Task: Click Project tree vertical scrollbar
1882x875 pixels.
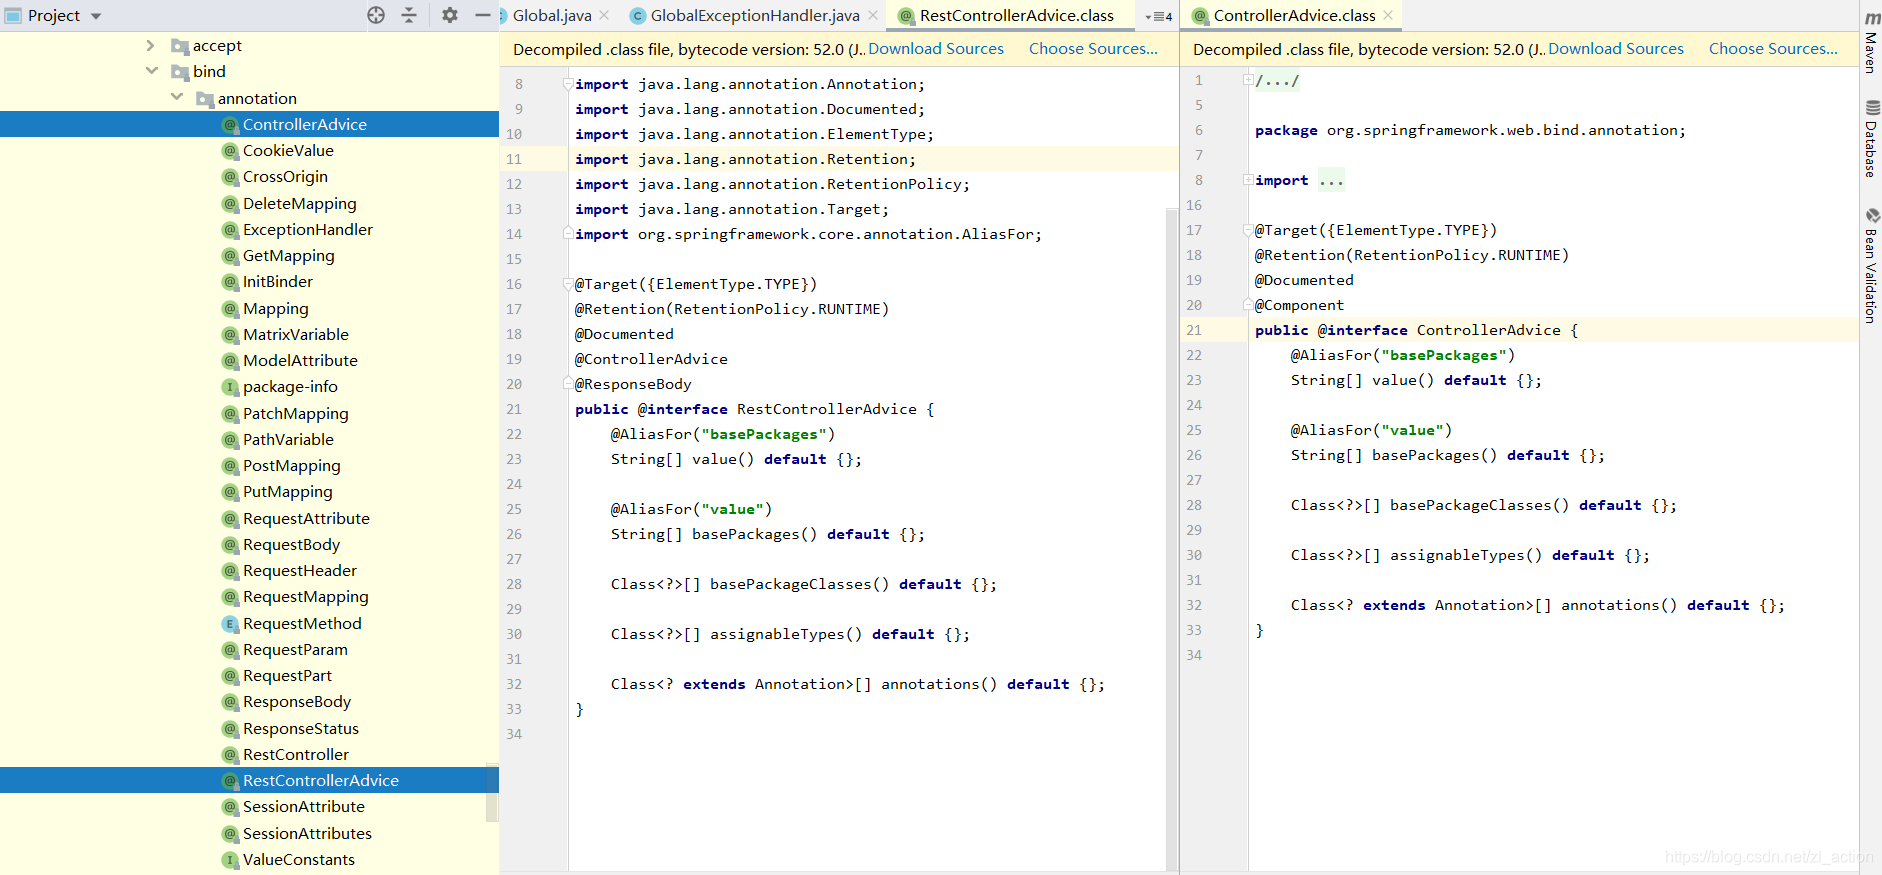Action: pyautogui.click(x=492, y=792)
